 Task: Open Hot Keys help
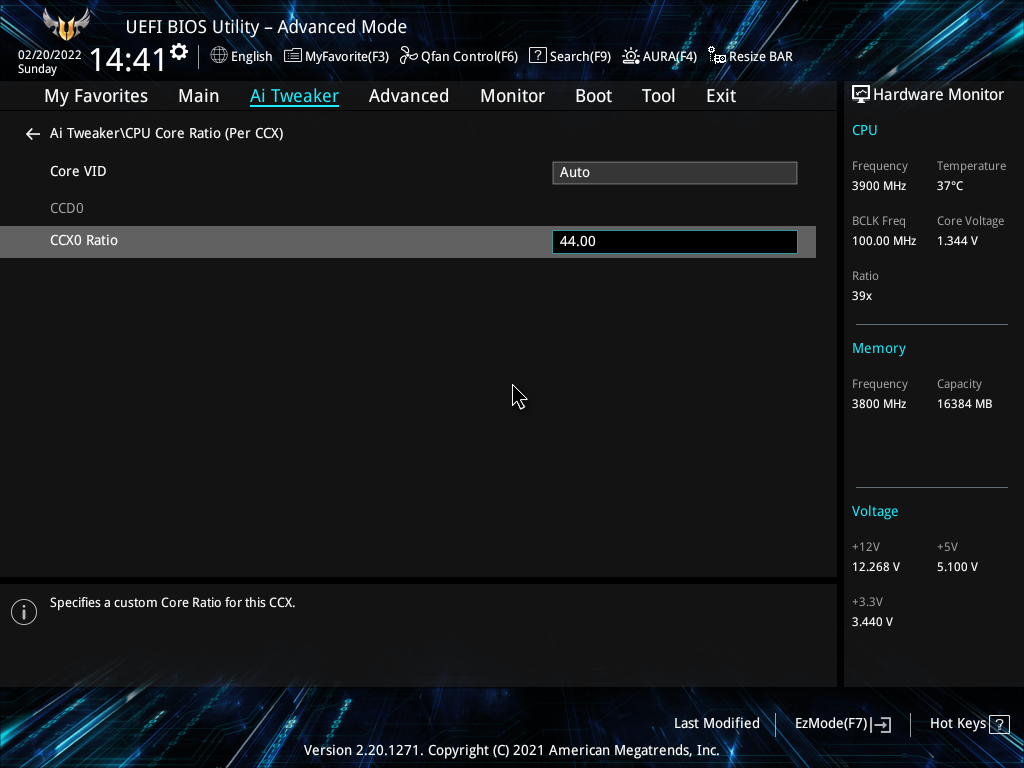tap(957, 724)
